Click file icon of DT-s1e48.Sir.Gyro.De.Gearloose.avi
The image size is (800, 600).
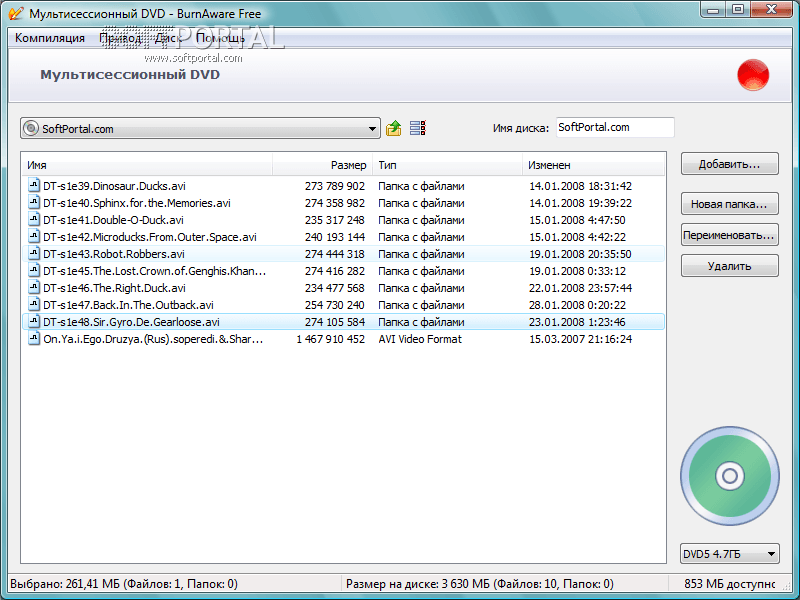(x=34, y=321)
